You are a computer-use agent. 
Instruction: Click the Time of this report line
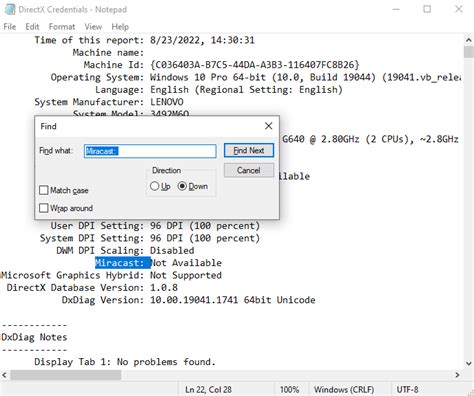pyautogui.click(x=145, y=40)
